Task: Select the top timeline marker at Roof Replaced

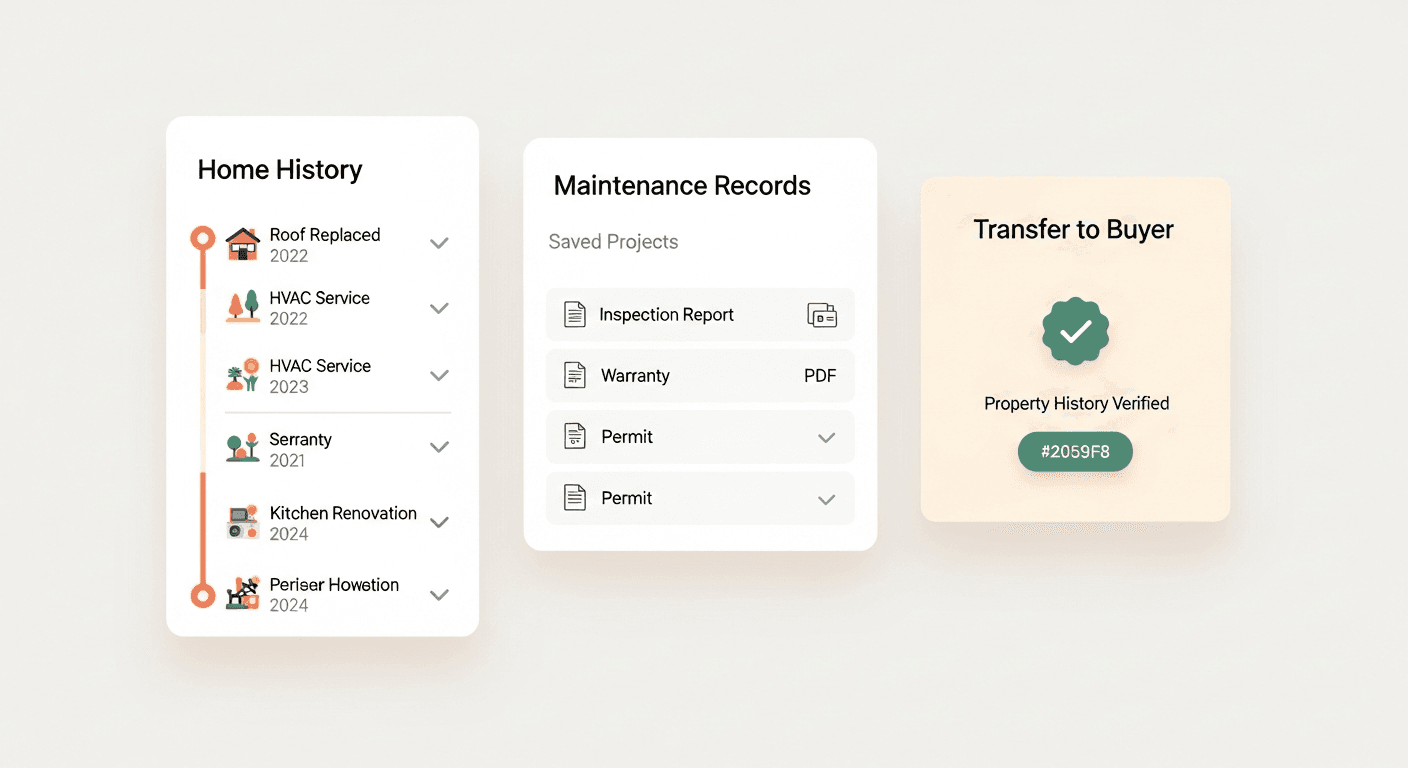Action: pos(203,239)
